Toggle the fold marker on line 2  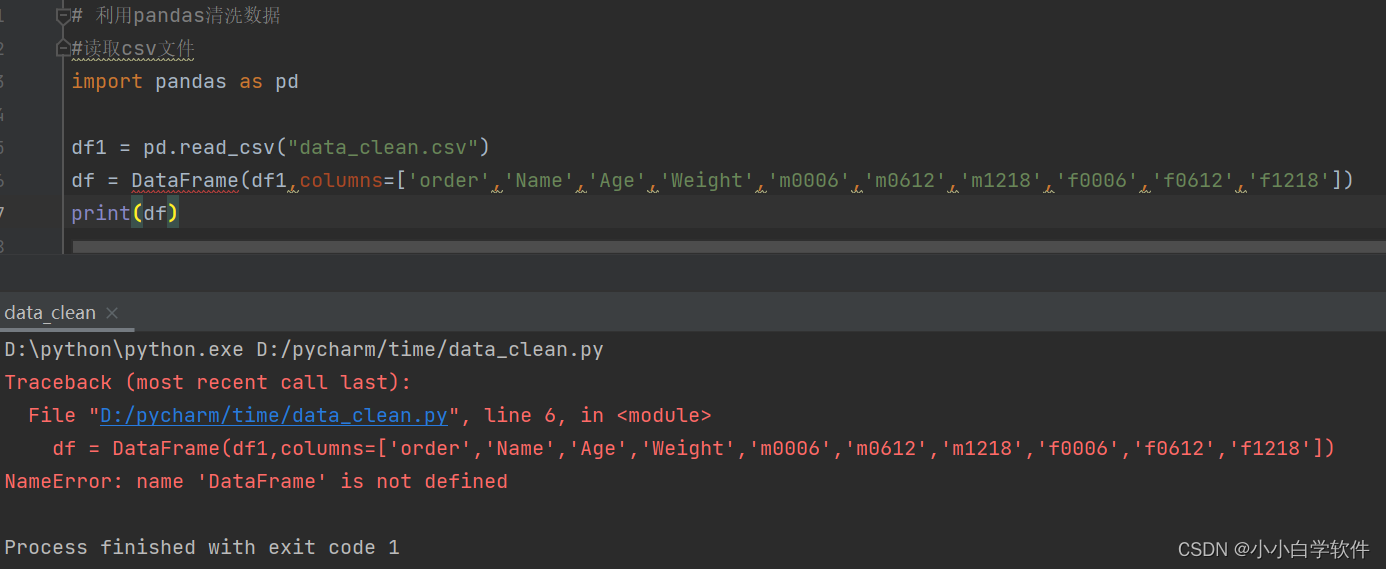coord(63,49)
